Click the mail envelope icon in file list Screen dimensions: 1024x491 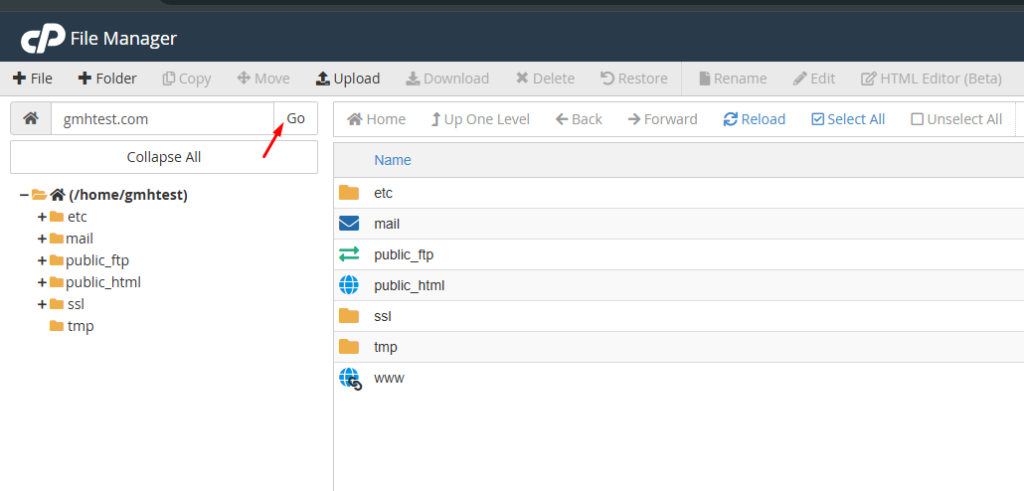(349, 224)
